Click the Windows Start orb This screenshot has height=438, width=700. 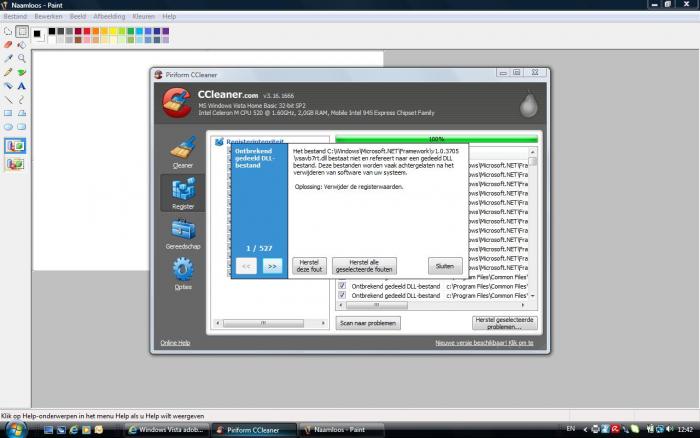point(16,430)
